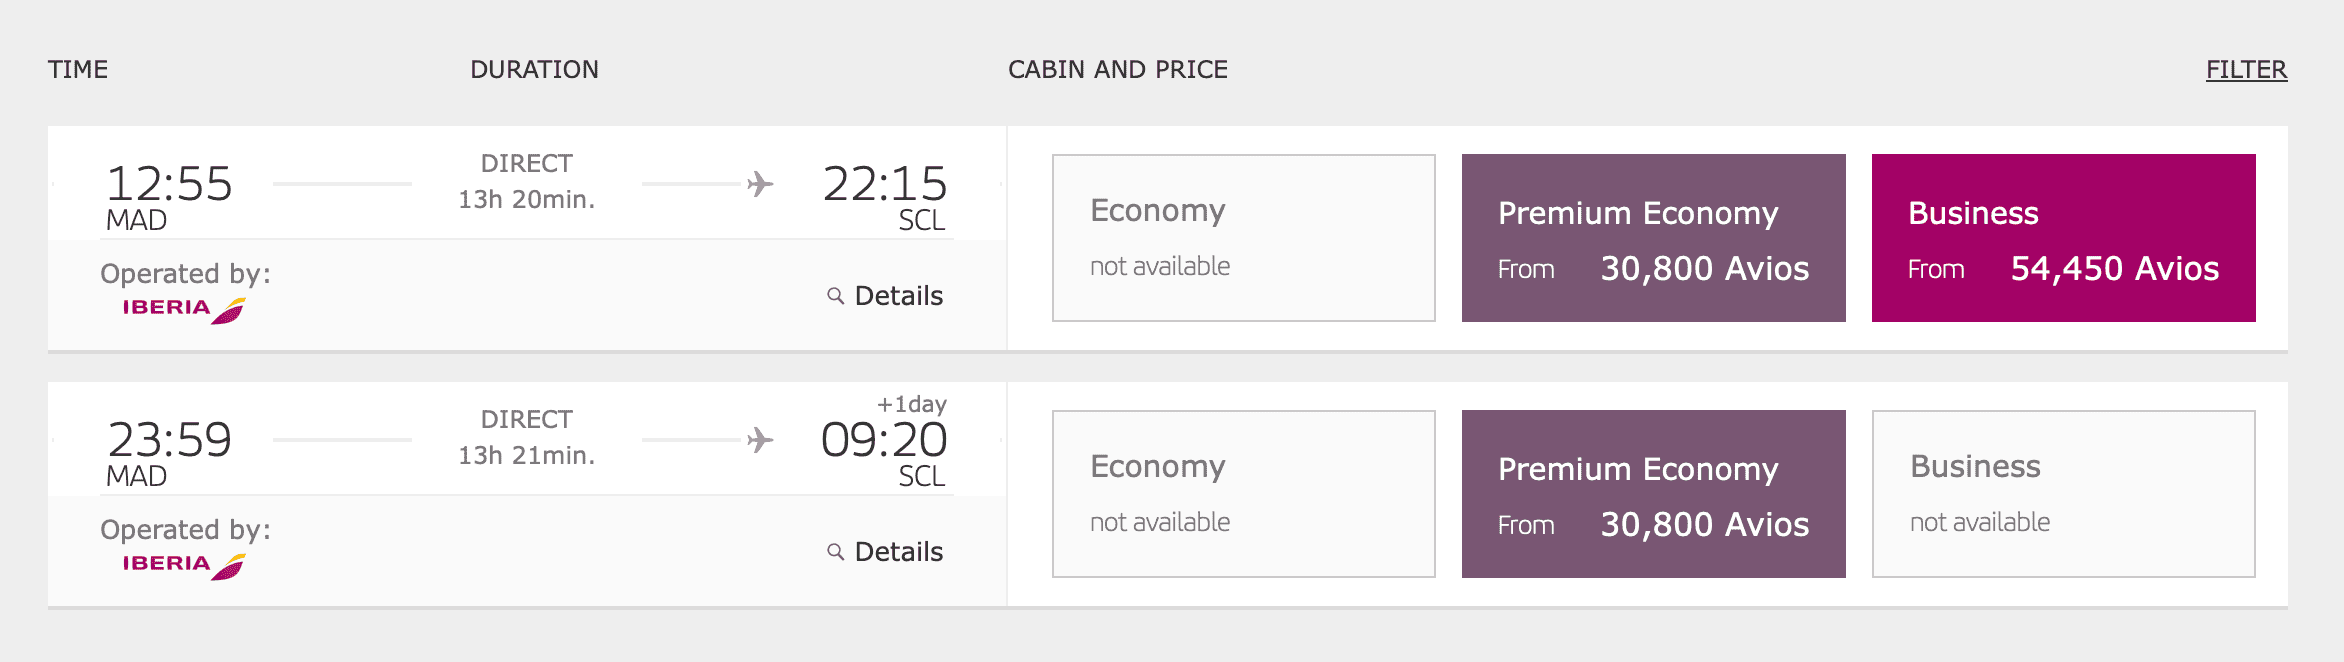Screen dimensions: 2344x662
Task: Click unavailable Economy box on the 12:55 flight
Action: pyautogui.click(x=1243, y=238)
